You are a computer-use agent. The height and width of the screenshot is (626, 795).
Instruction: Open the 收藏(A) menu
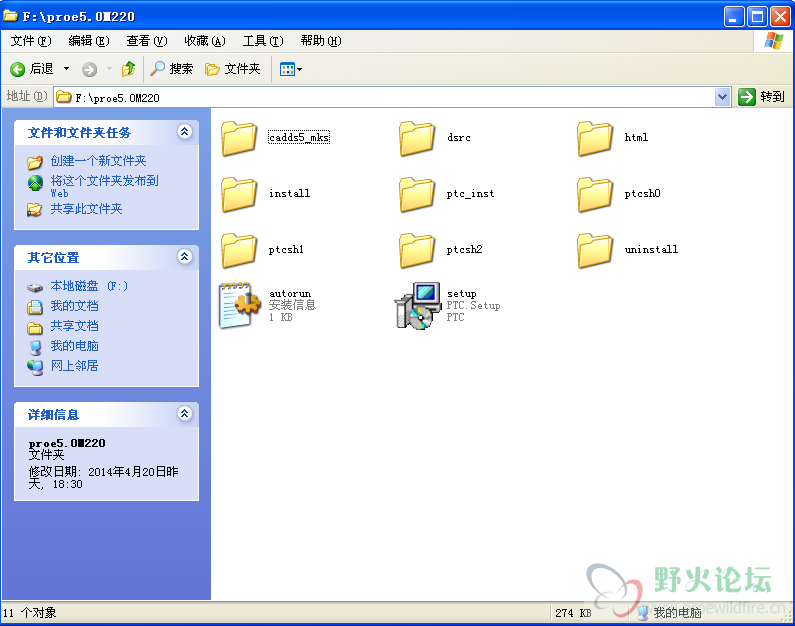(x=205, y=41)
